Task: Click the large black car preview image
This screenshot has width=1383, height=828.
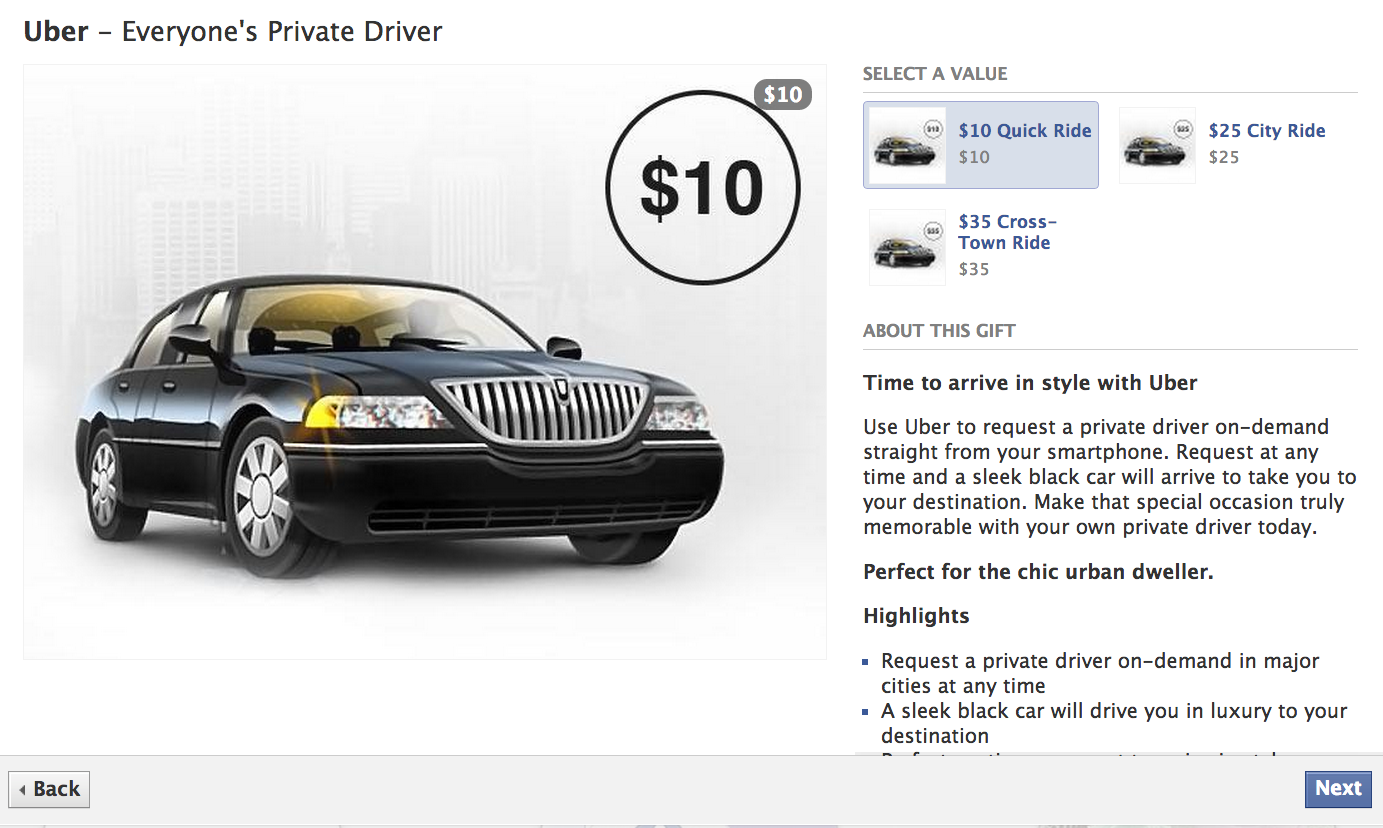Action: click(x=425, y=362)
